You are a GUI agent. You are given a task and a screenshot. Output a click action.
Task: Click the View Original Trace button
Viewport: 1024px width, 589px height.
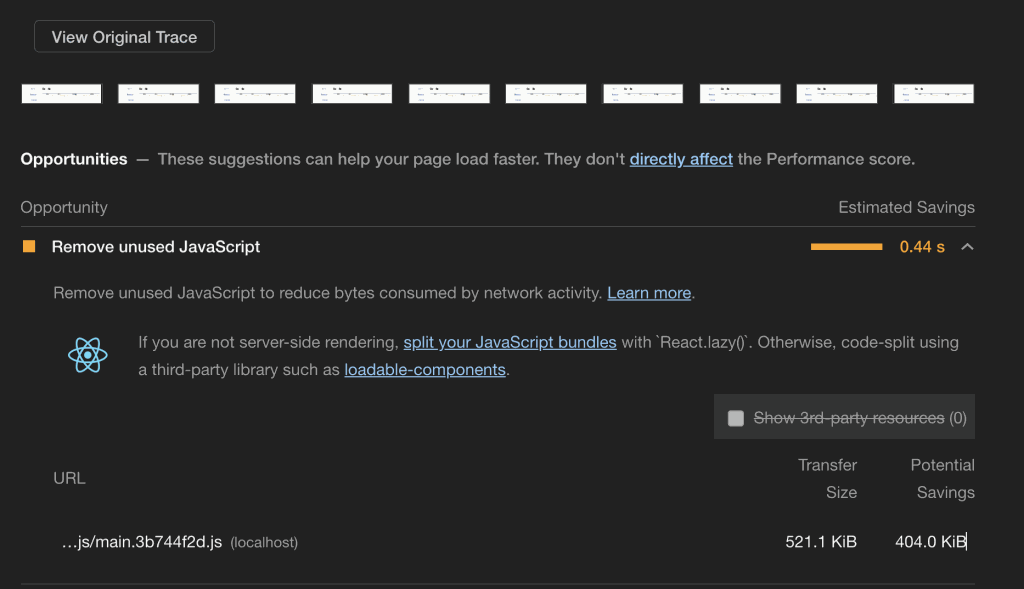[x=124, y=37]
